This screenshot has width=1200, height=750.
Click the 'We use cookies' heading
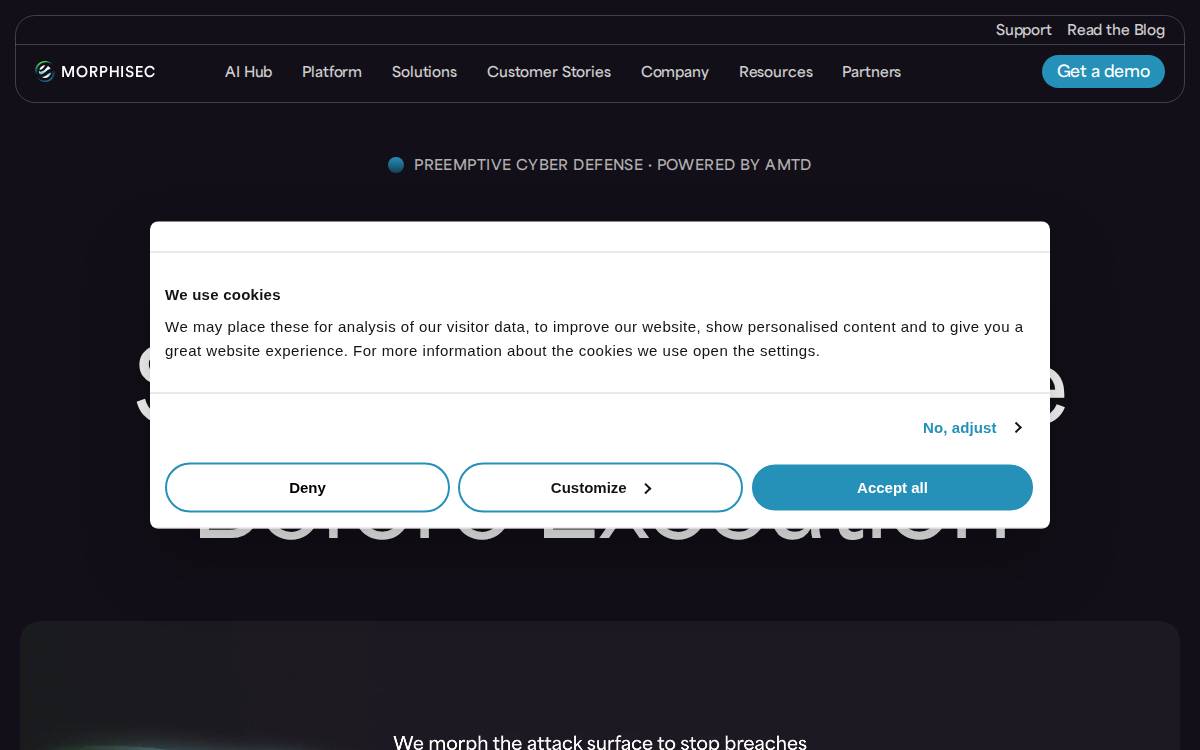223,295
